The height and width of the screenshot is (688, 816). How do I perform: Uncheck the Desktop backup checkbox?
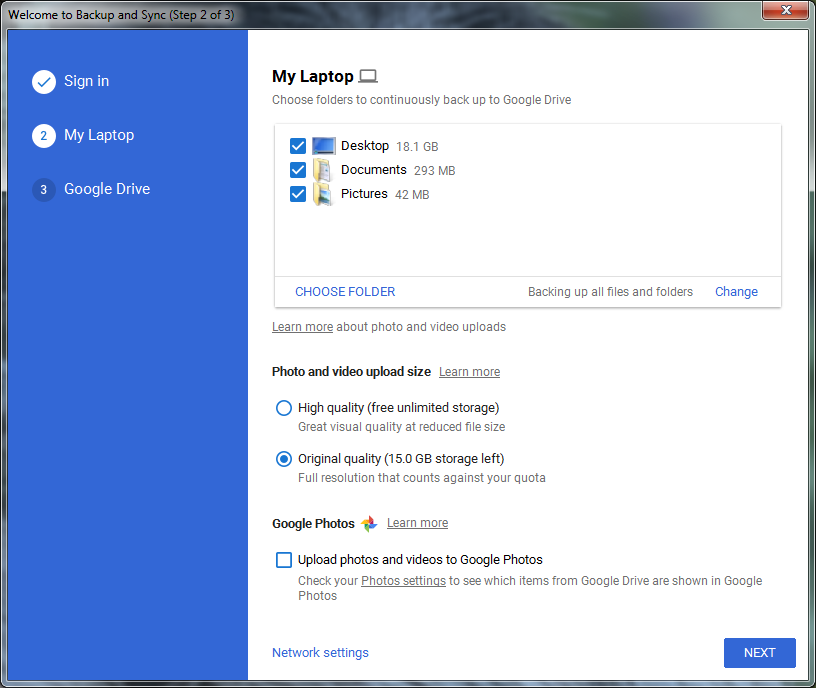(297, 145)
